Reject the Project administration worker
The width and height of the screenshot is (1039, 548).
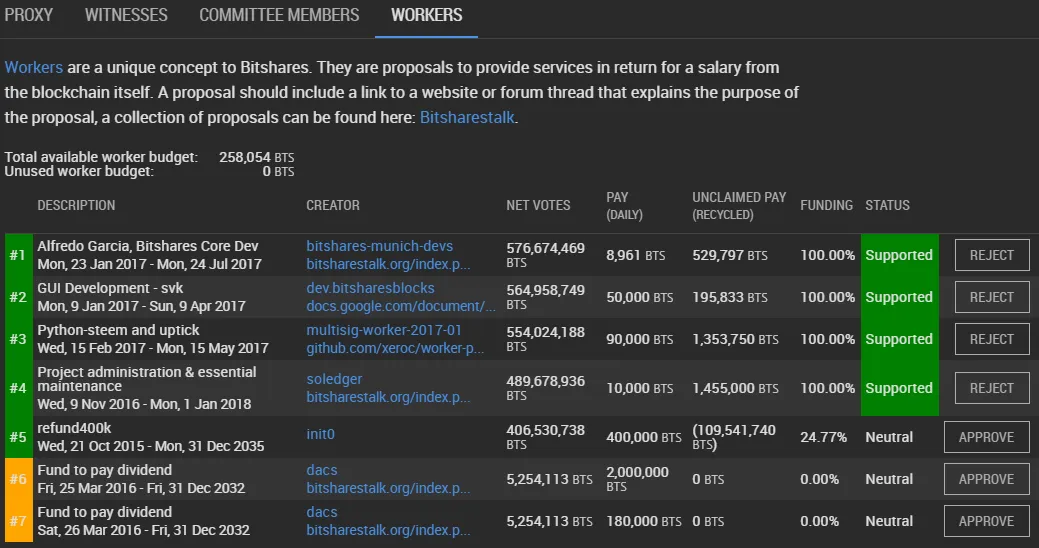pos(992,388)
